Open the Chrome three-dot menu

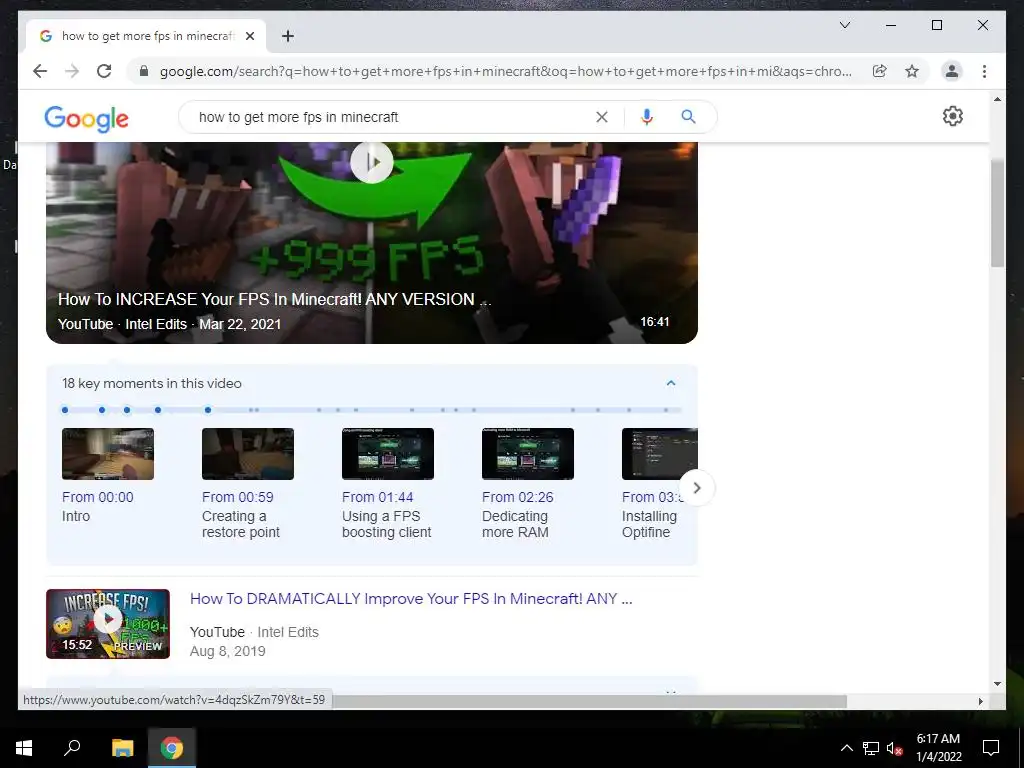point(984,71)
